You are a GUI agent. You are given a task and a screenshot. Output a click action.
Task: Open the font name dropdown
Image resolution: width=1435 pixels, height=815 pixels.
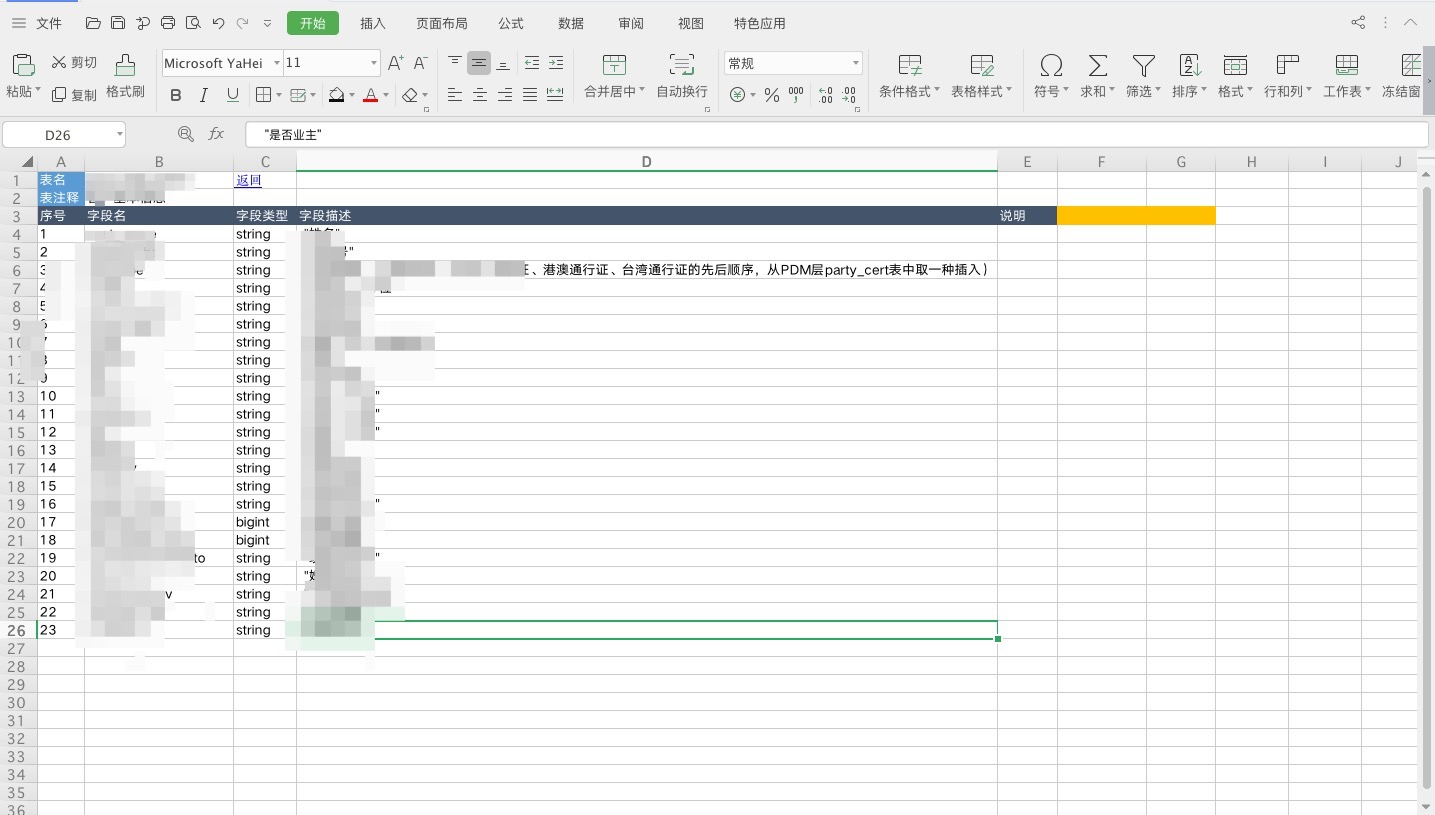277,63
